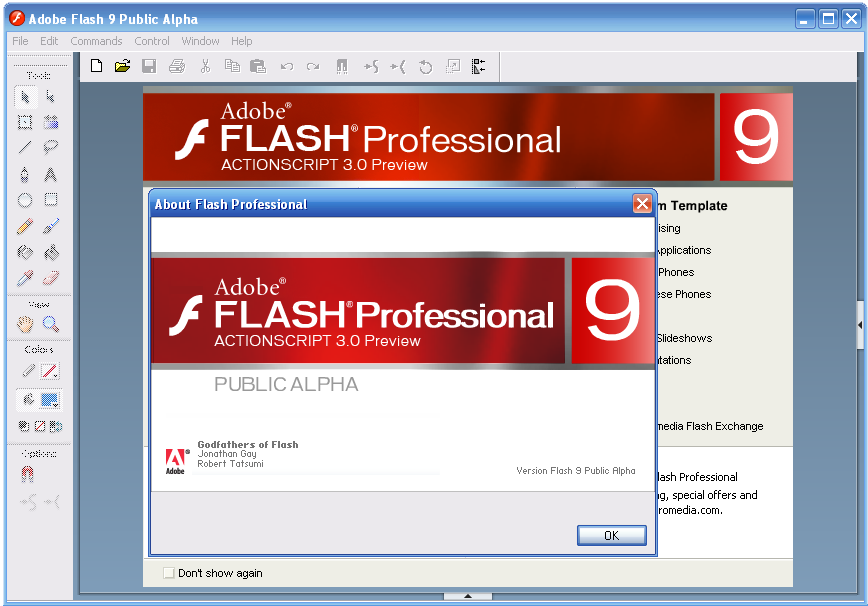Open the Control menu
This screenshot has height=606, width=868.
[x=152, y=41]
